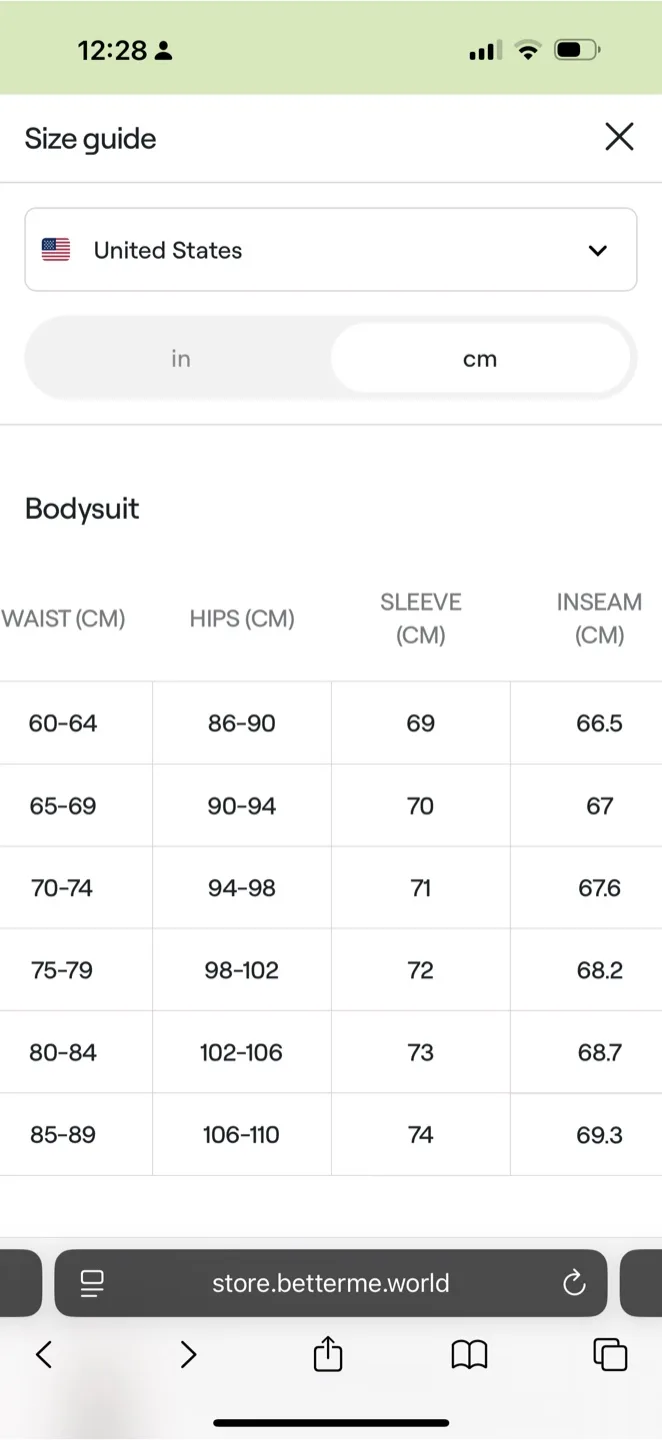662x1440 pixels.
Task: Reload the store.betterme.world page
Action: coord(573,1283)
